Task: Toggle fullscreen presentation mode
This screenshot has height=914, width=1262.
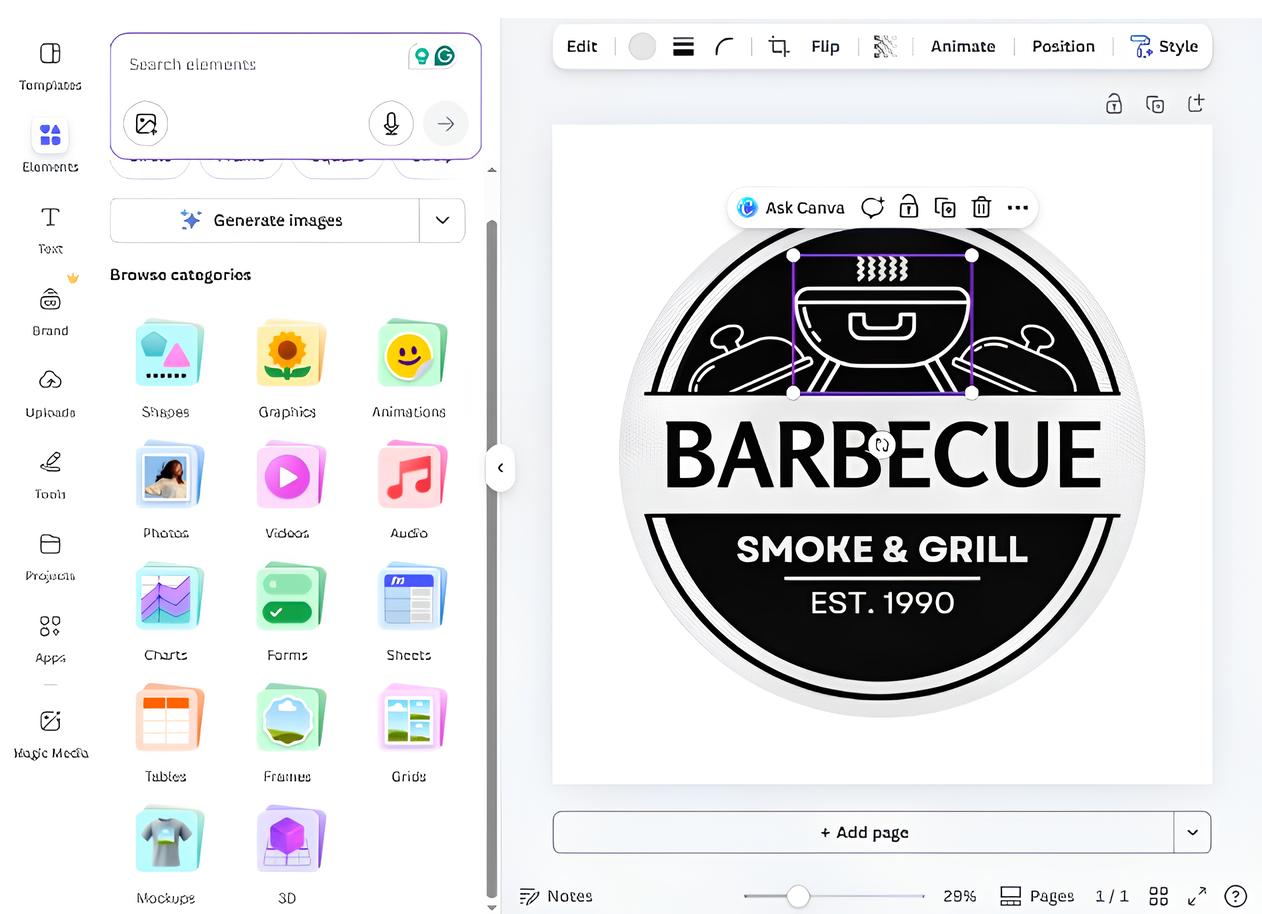Action: [1196, 896]
